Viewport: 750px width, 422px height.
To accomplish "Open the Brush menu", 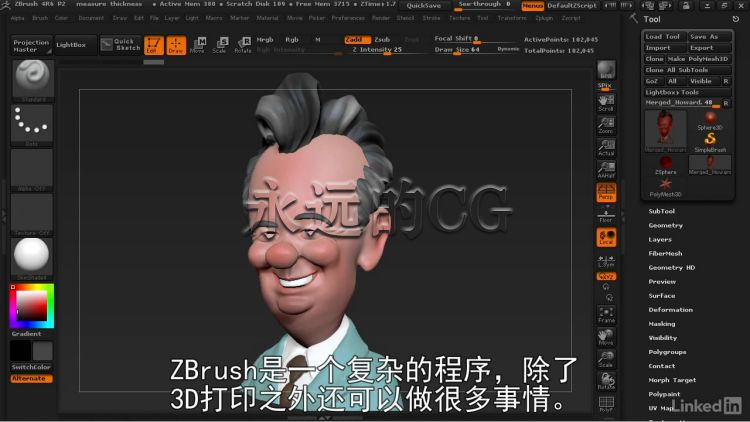I will coord(40,18).
